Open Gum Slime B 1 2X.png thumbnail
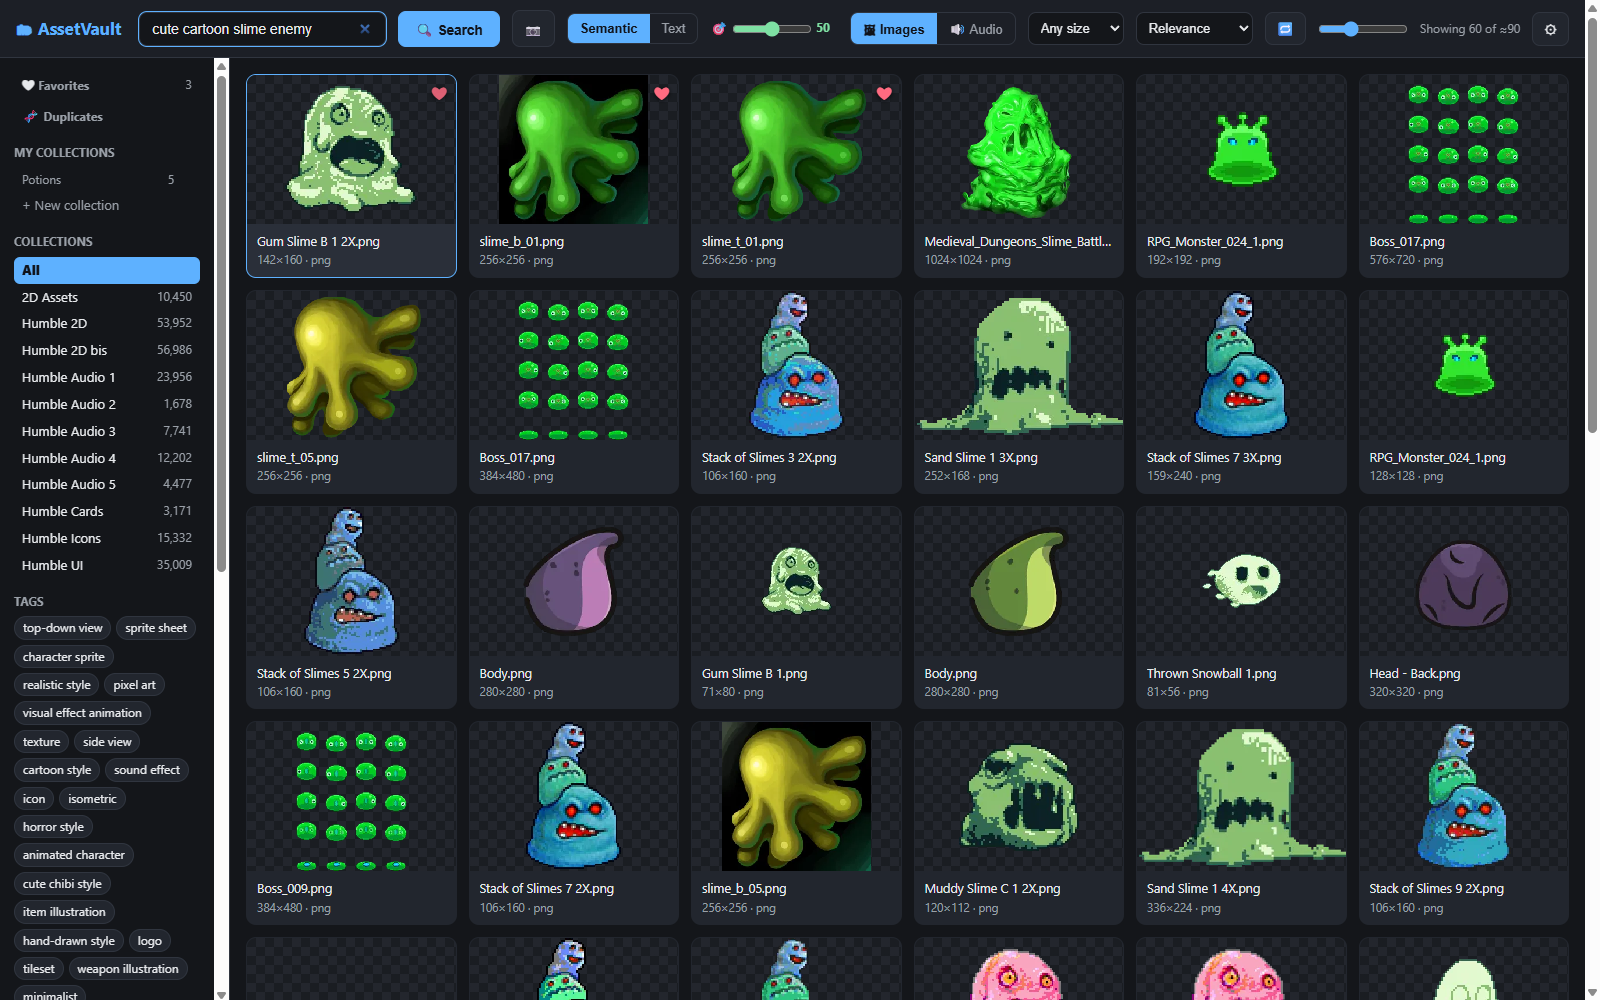Viewport: 1600px width, 1000px height. tap(351, 149)
